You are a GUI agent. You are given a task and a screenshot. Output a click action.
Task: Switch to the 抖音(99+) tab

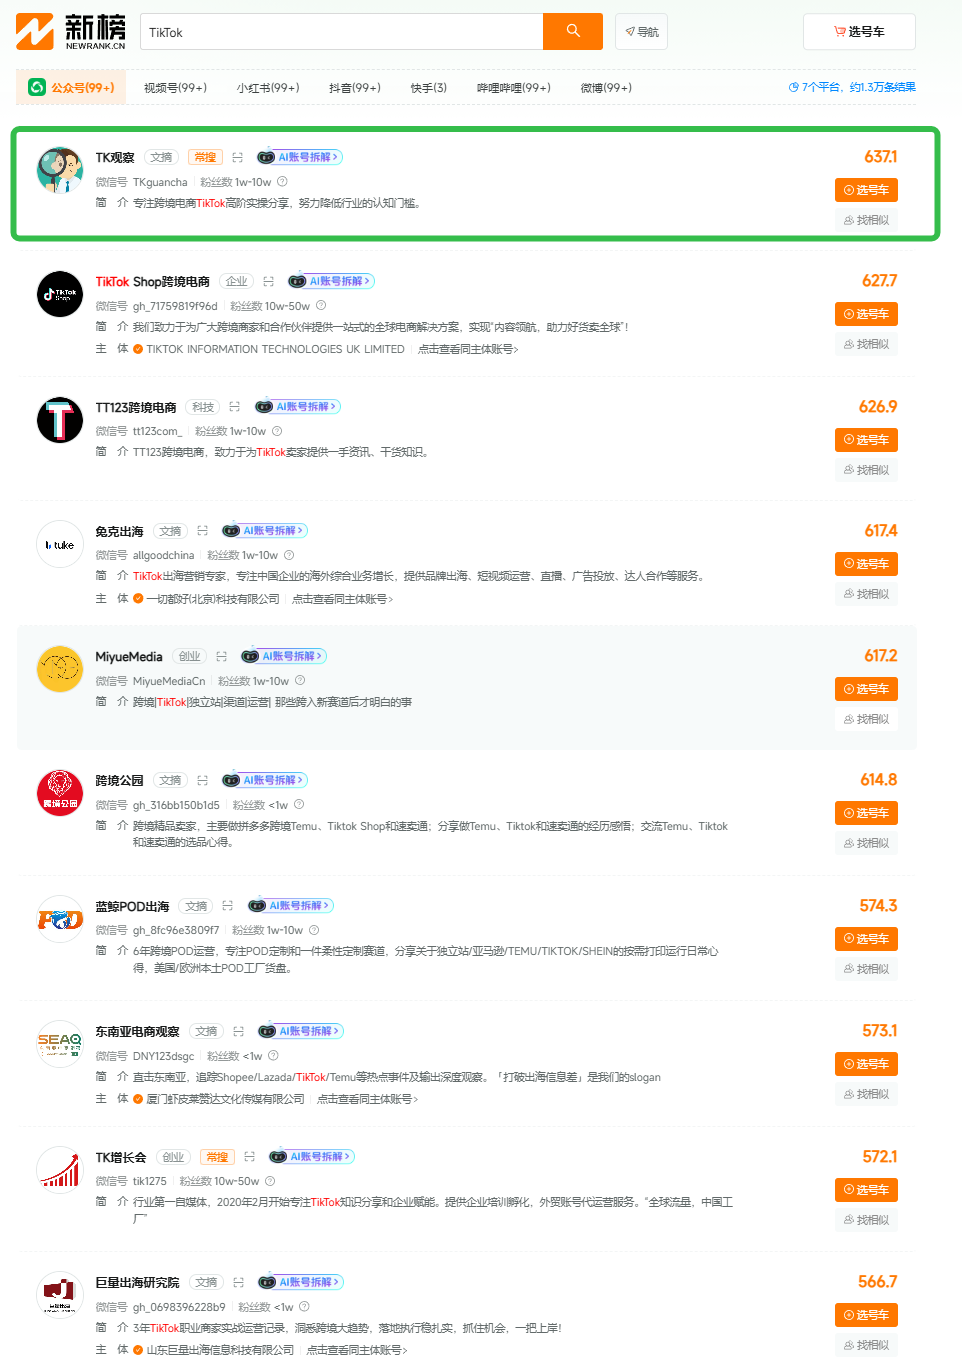[x=355, y=88]
